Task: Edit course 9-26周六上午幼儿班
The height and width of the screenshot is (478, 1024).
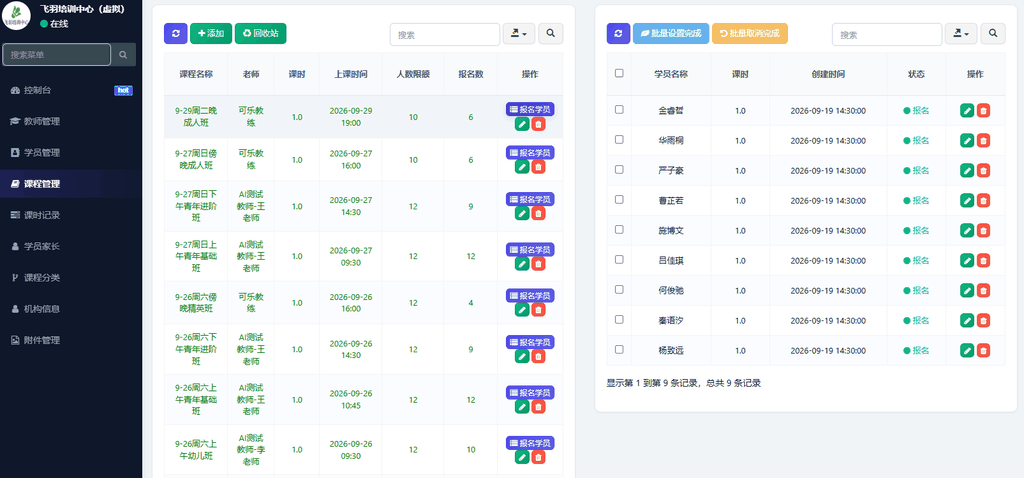Action: click(522, 457)
